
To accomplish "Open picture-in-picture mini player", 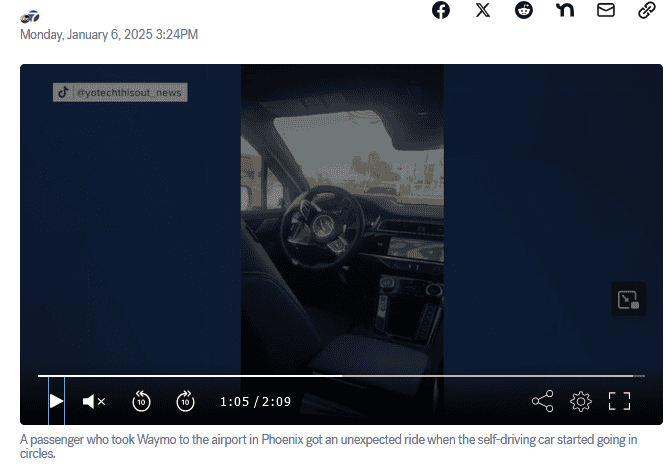I will pyautogui.click(x=629, y=299).
